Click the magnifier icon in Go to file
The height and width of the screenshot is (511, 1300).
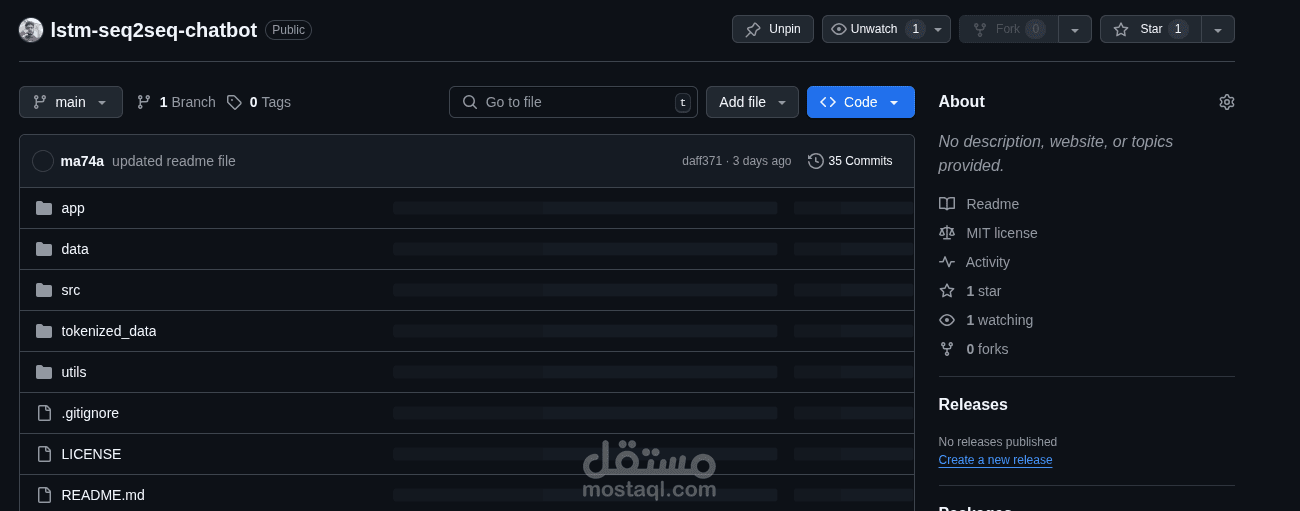[x=470, y=102]
